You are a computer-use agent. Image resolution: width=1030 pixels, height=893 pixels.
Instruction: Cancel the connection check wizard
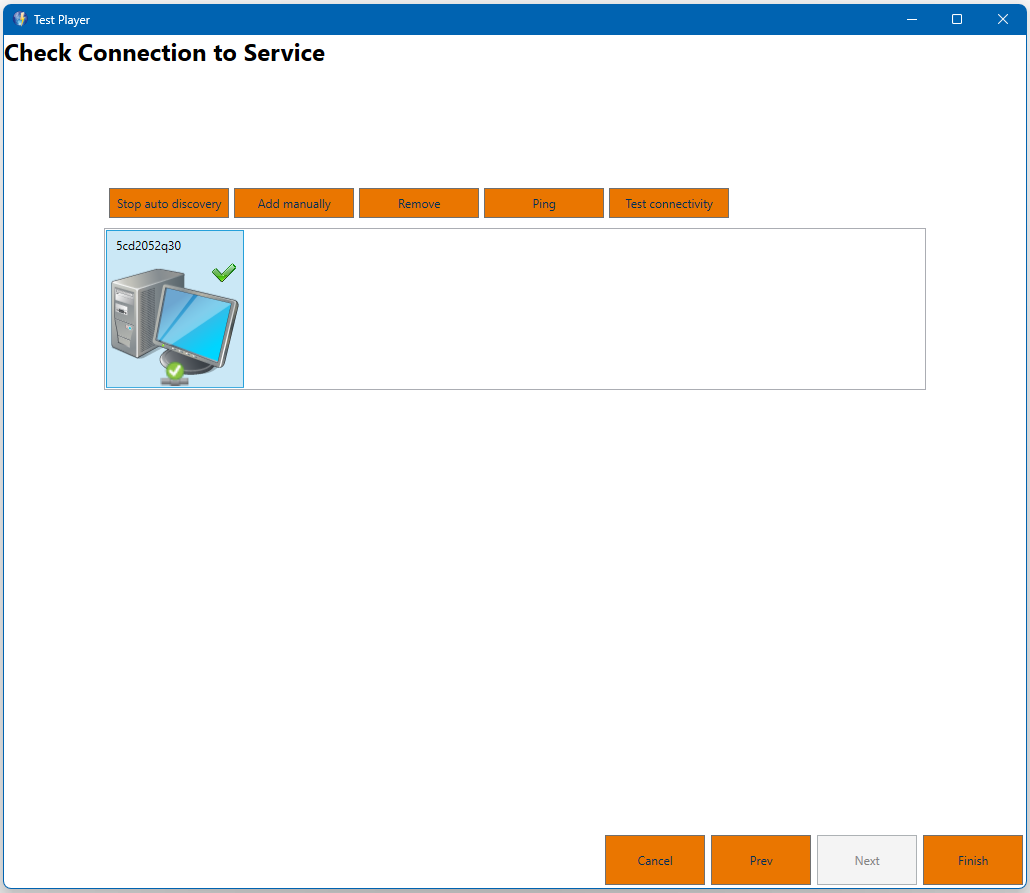point(654,860)
